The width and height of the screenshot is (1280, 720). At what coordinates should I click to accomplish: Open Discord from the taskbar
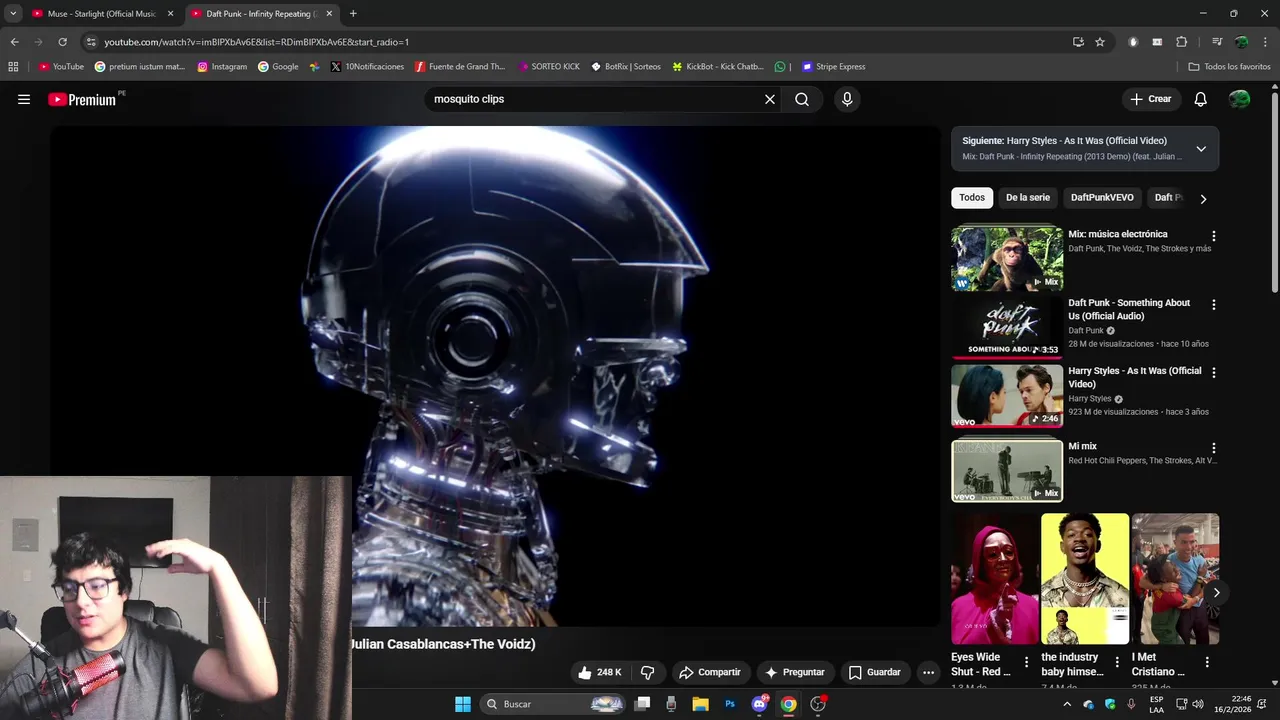(x=760, y=704)
